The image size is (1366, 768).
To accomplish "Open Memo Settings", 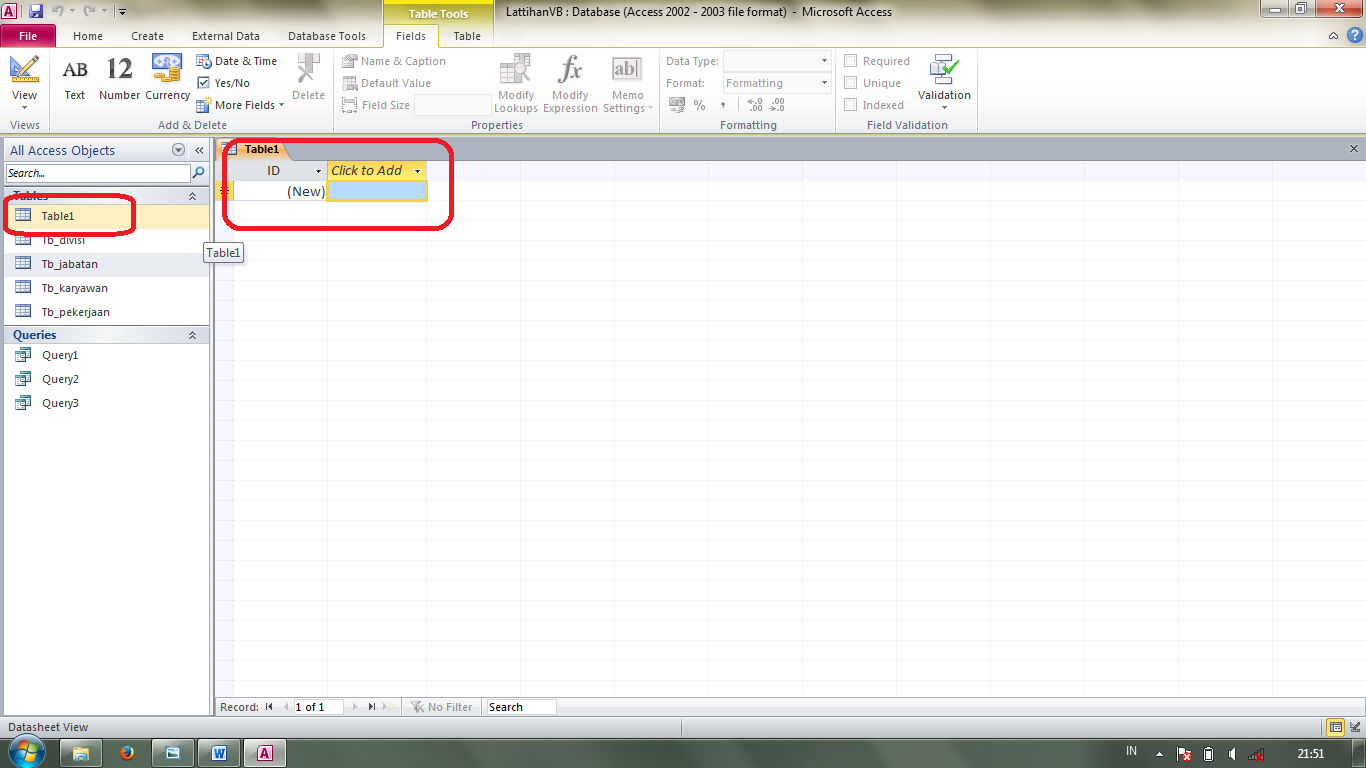I will [x=627, y=80].
